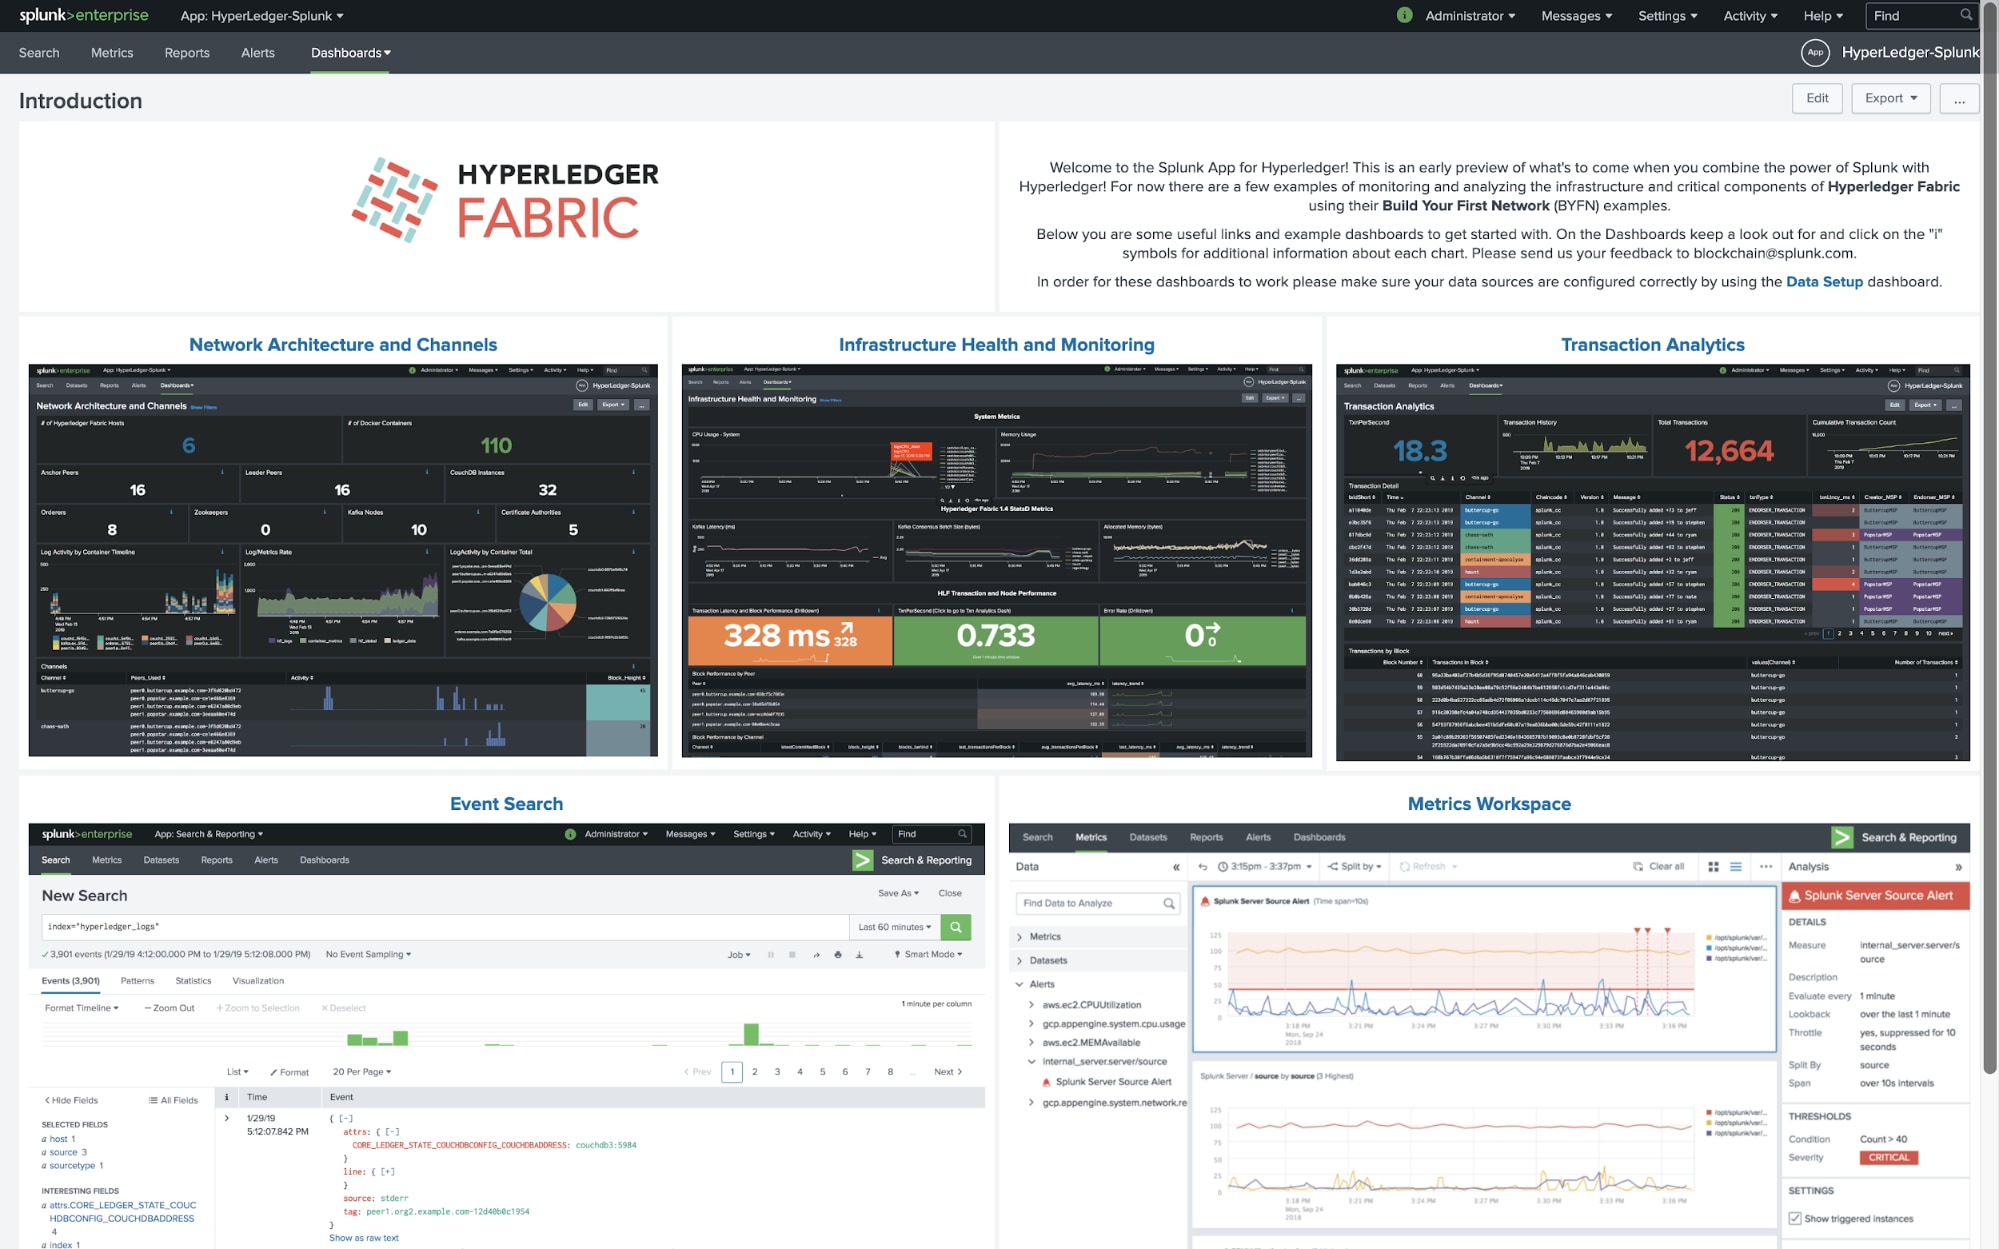Open the Transaction Analytics heading link
1999x1249 pixels.
pos(1652,344)
